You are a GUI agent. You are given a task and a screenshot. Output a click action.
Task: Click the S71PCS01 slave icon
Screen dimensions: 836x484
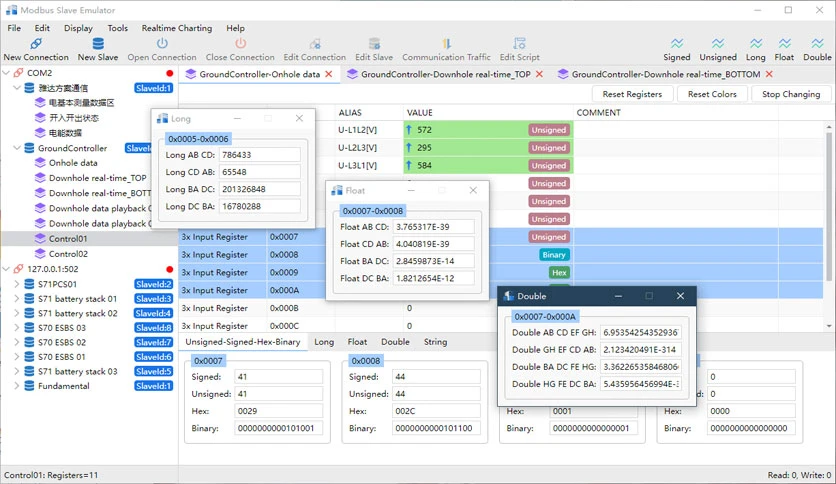click(x=30, y=284)
